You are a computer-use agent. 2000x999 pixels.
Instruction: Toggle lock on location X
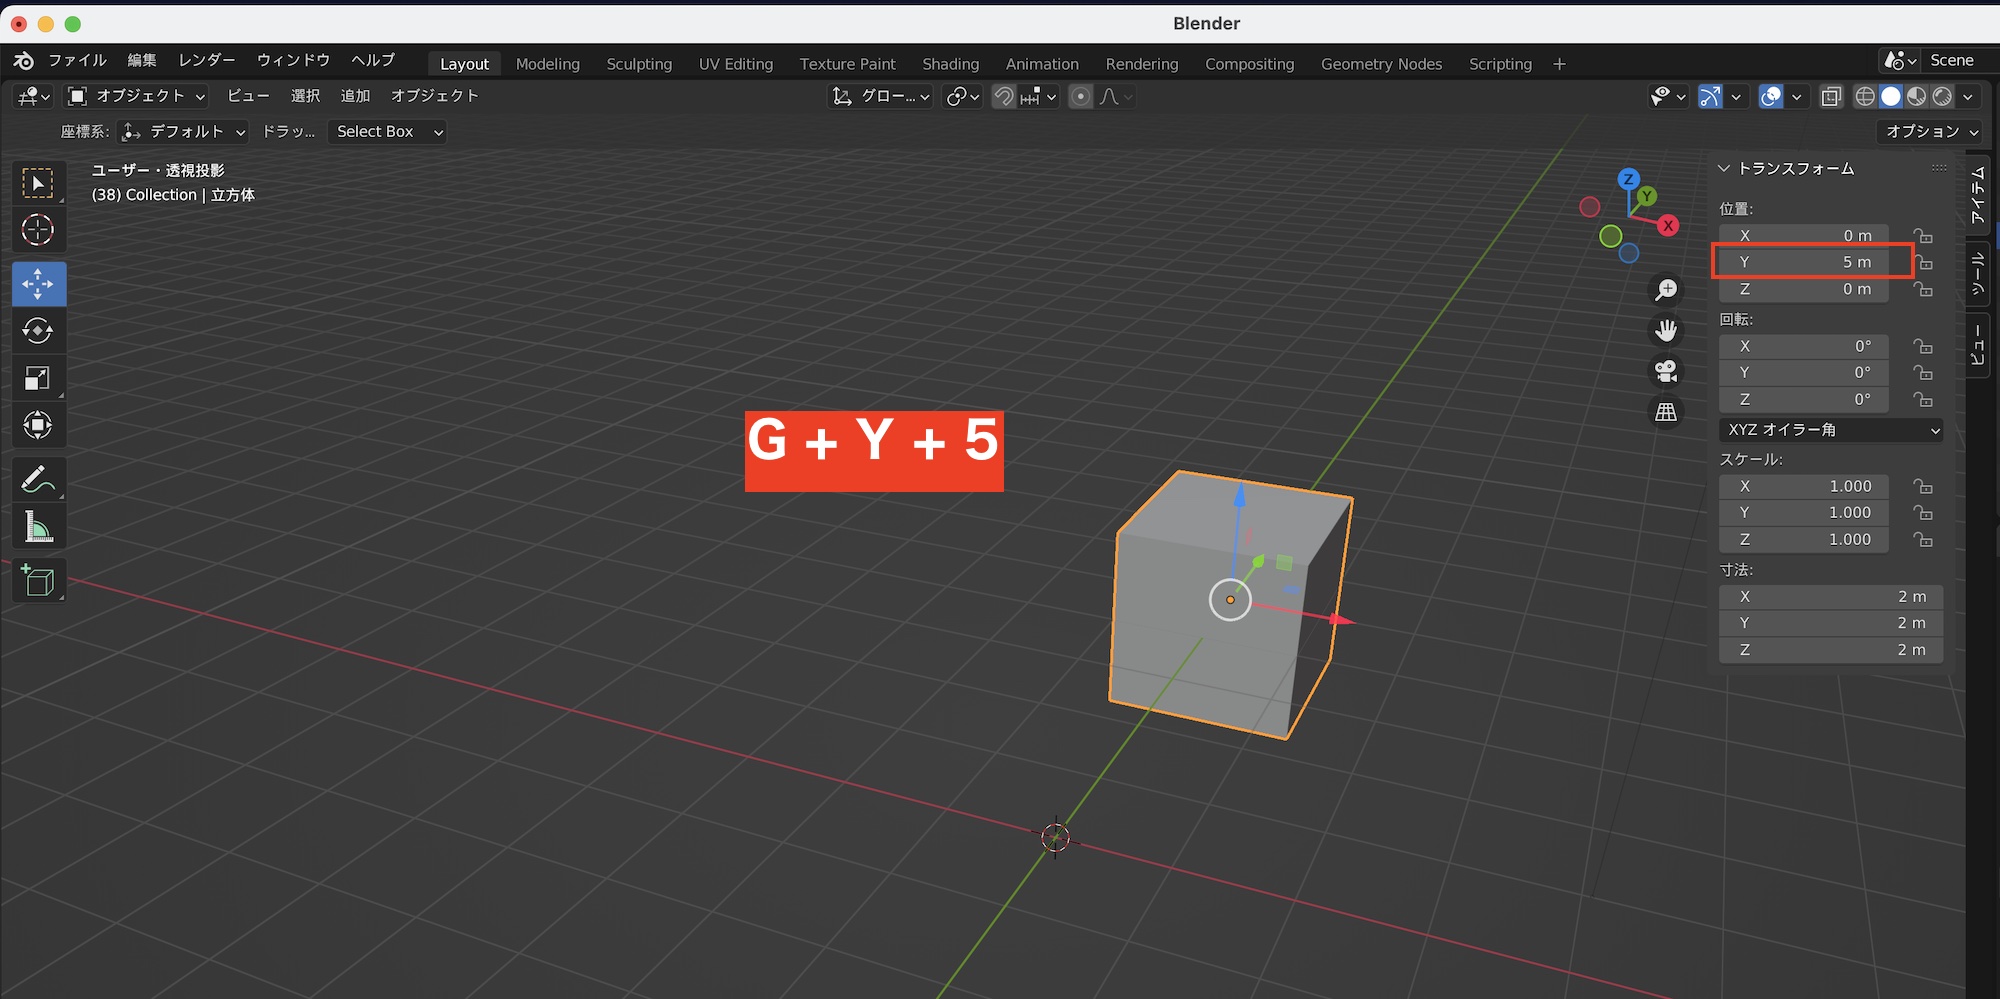(x=1923, y=236)
